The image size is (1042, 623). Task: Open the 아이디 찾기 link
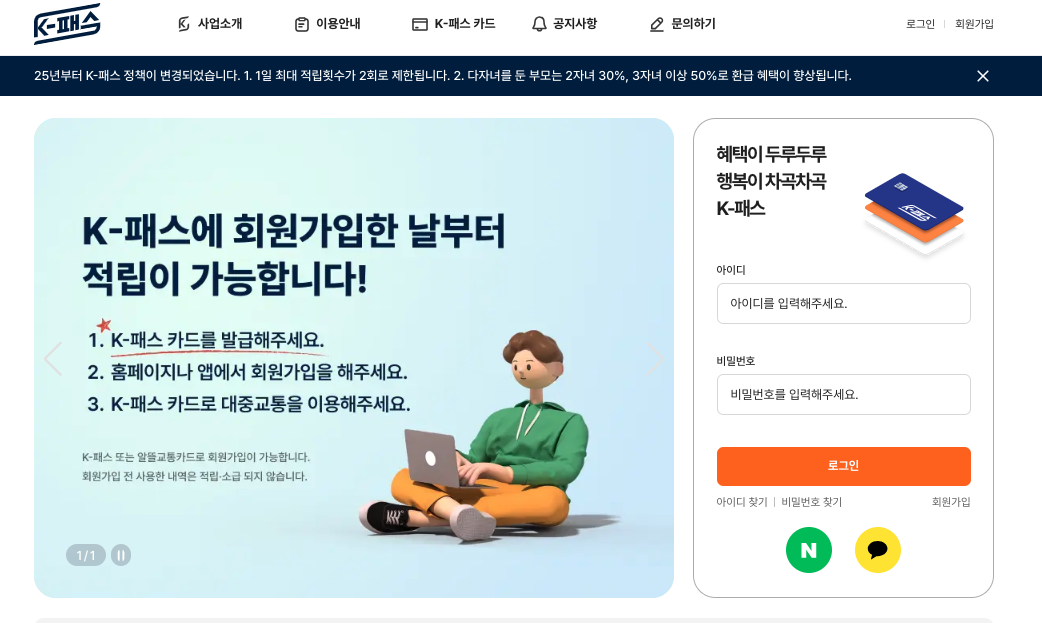tap(742, 502)
